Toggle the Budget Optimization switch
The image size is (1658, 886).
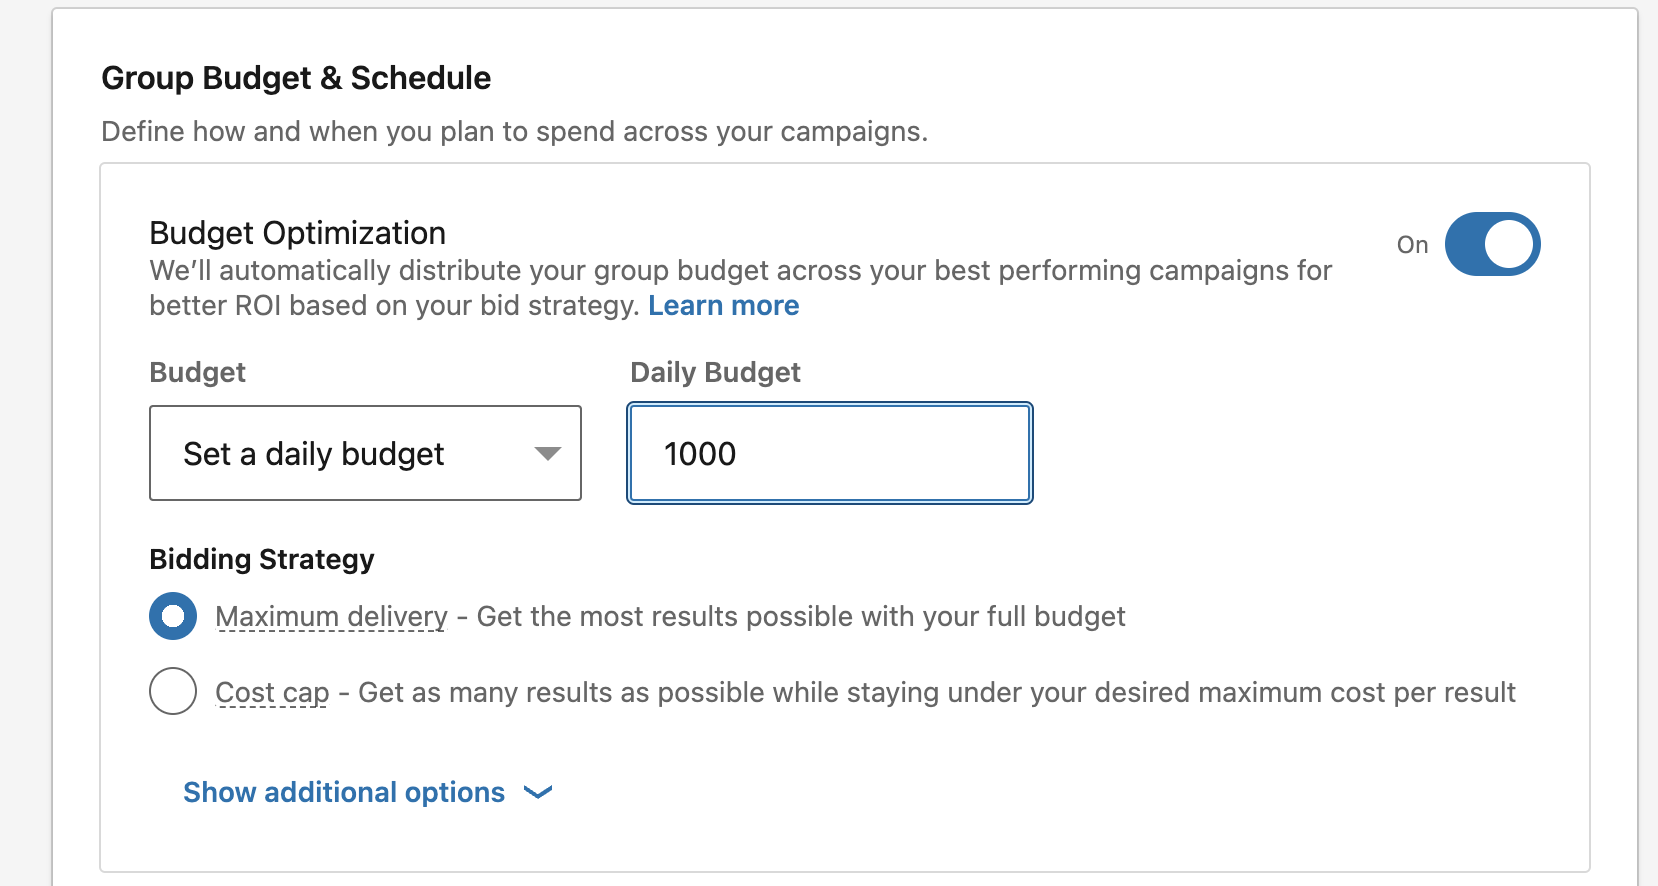(x=1492, y=244)
